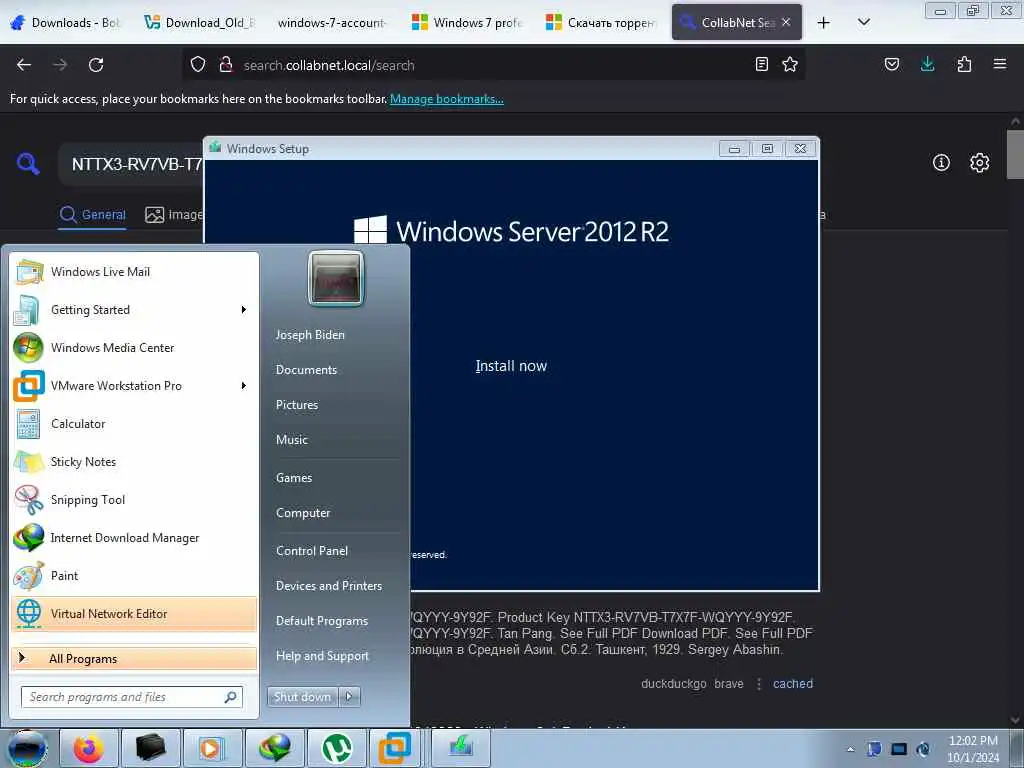Click Manage bookmarks link

pyautogui.click(x=447, y=99)
